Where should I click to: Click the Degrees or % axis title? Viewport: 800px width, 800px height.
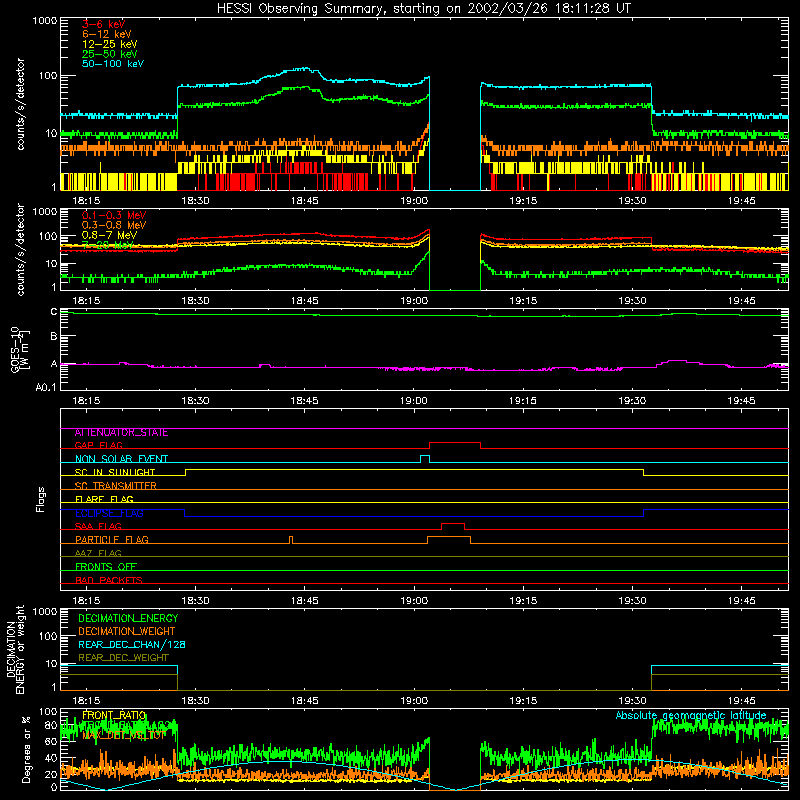pos(26,749)
